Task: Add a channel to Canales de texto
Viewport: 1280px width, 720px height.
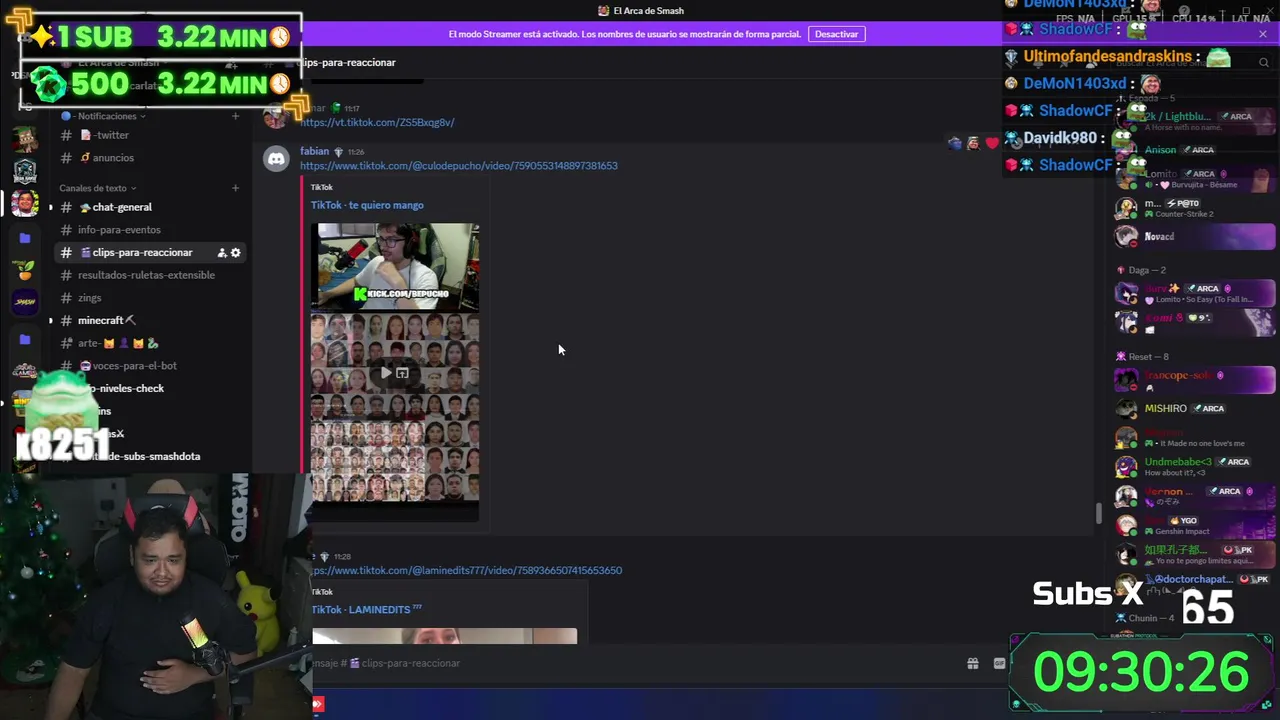Action: coord(236,188)
